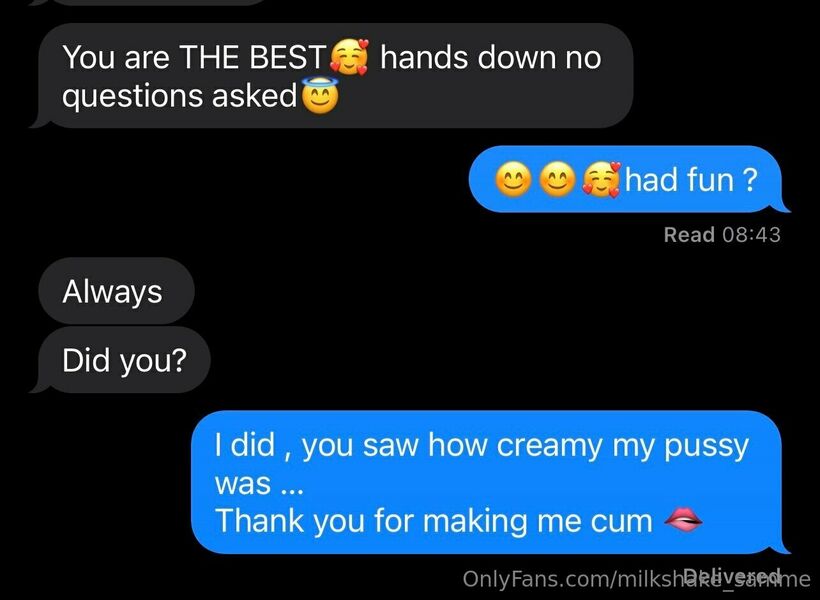The height and width of the screenshot is (600, 820).
Task: Select the hearts-face emoji beside "had fun ?"
Action: (601, 179)
